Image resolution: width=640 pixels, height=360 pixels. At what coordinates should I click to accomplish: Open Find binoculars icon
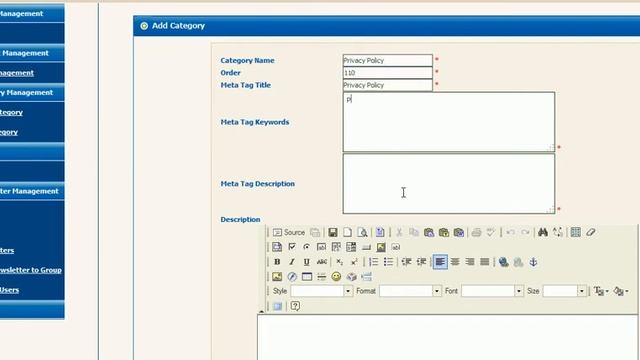coord(542,232)
